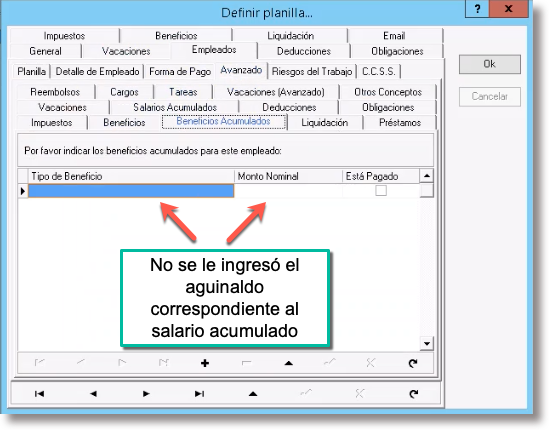Jump to last employee record icon
The height and width of the screenshot is (430, 549).
click(x=200, y=394)
